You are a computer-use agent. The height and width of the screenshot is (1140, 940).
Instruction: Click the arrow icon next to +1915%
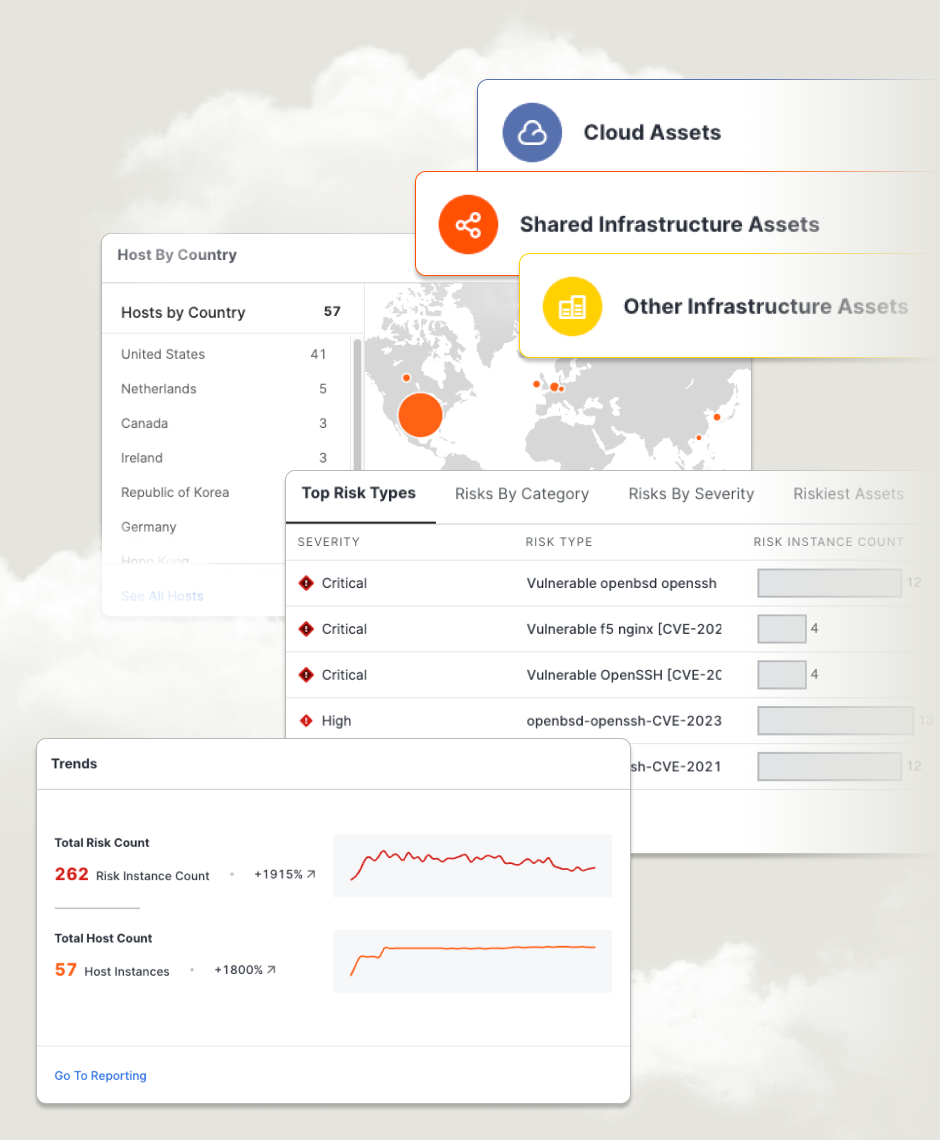click(311, 875)
